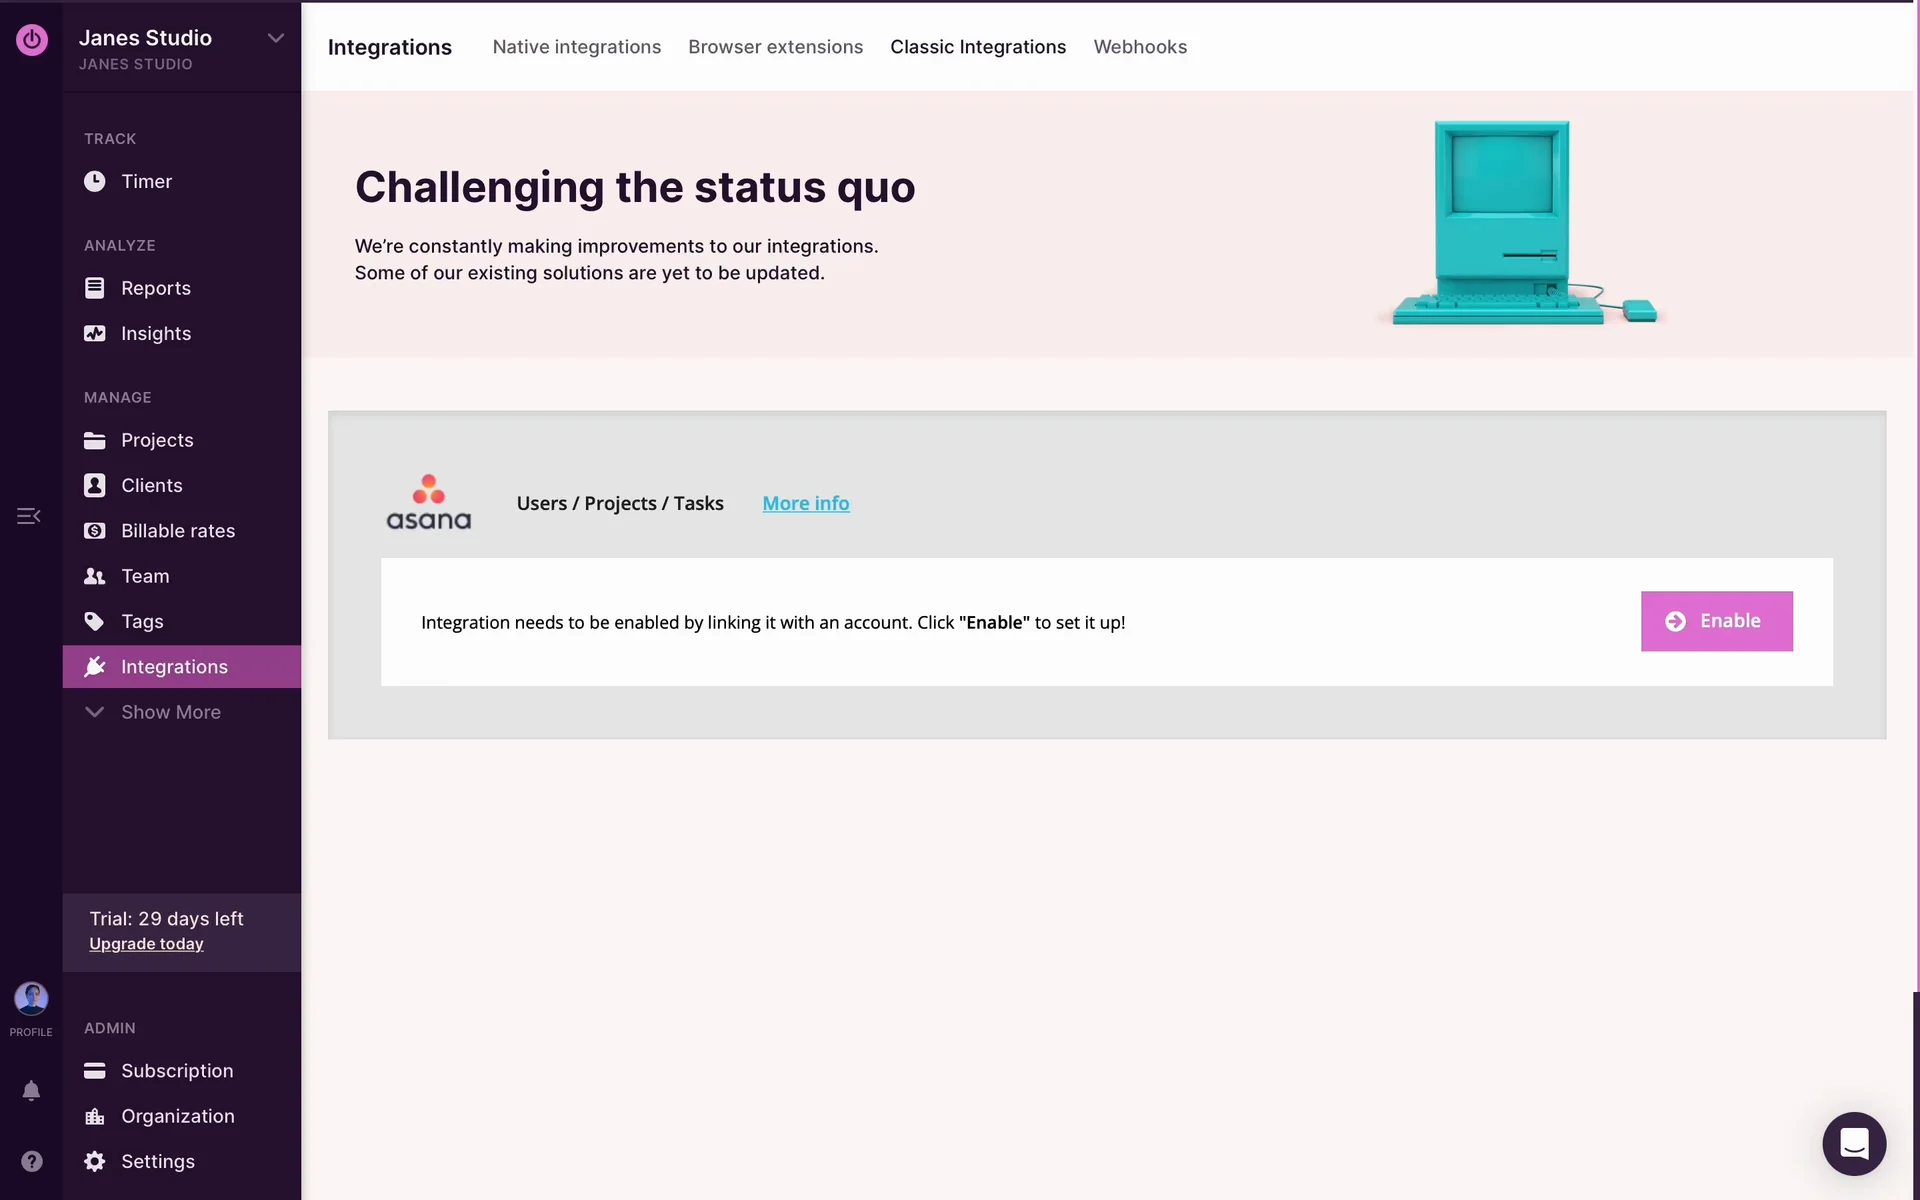Switch to the Native integrations tab
Viewport: 1920px width, 1200px height.
click(x=576, y=47)
